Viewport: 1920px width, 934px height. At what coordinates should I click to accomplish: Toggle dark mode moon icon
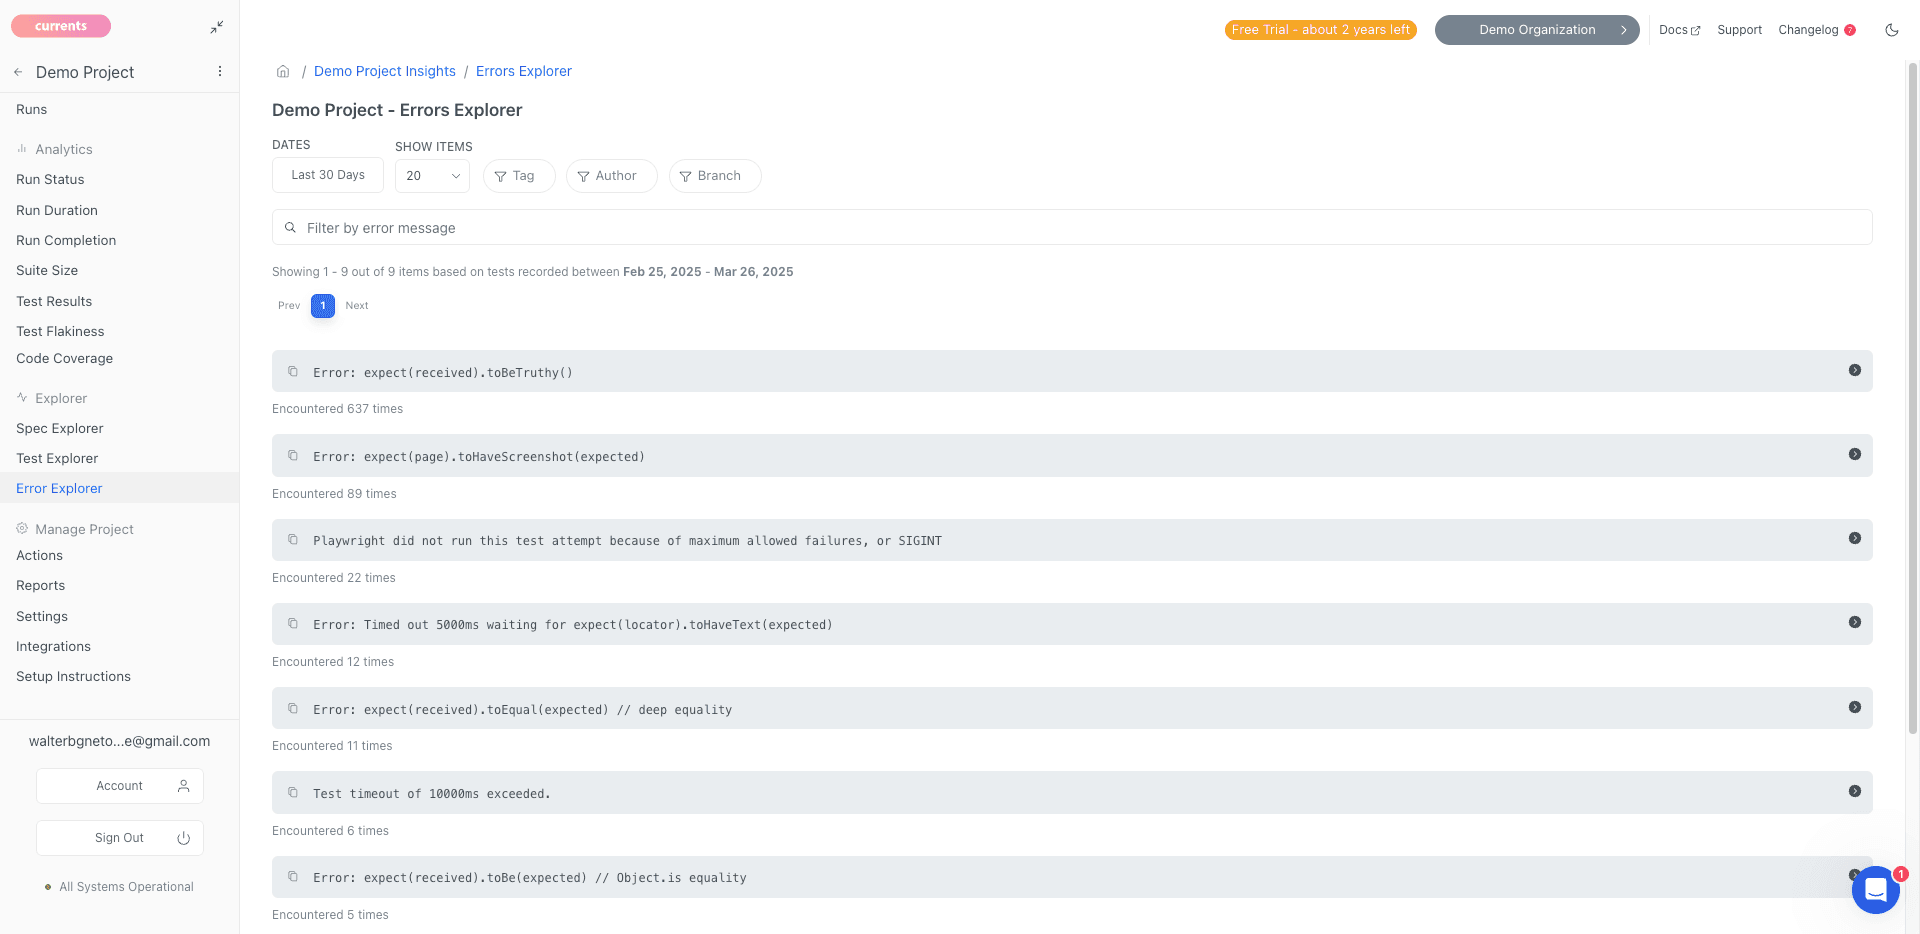[1892, 30]
